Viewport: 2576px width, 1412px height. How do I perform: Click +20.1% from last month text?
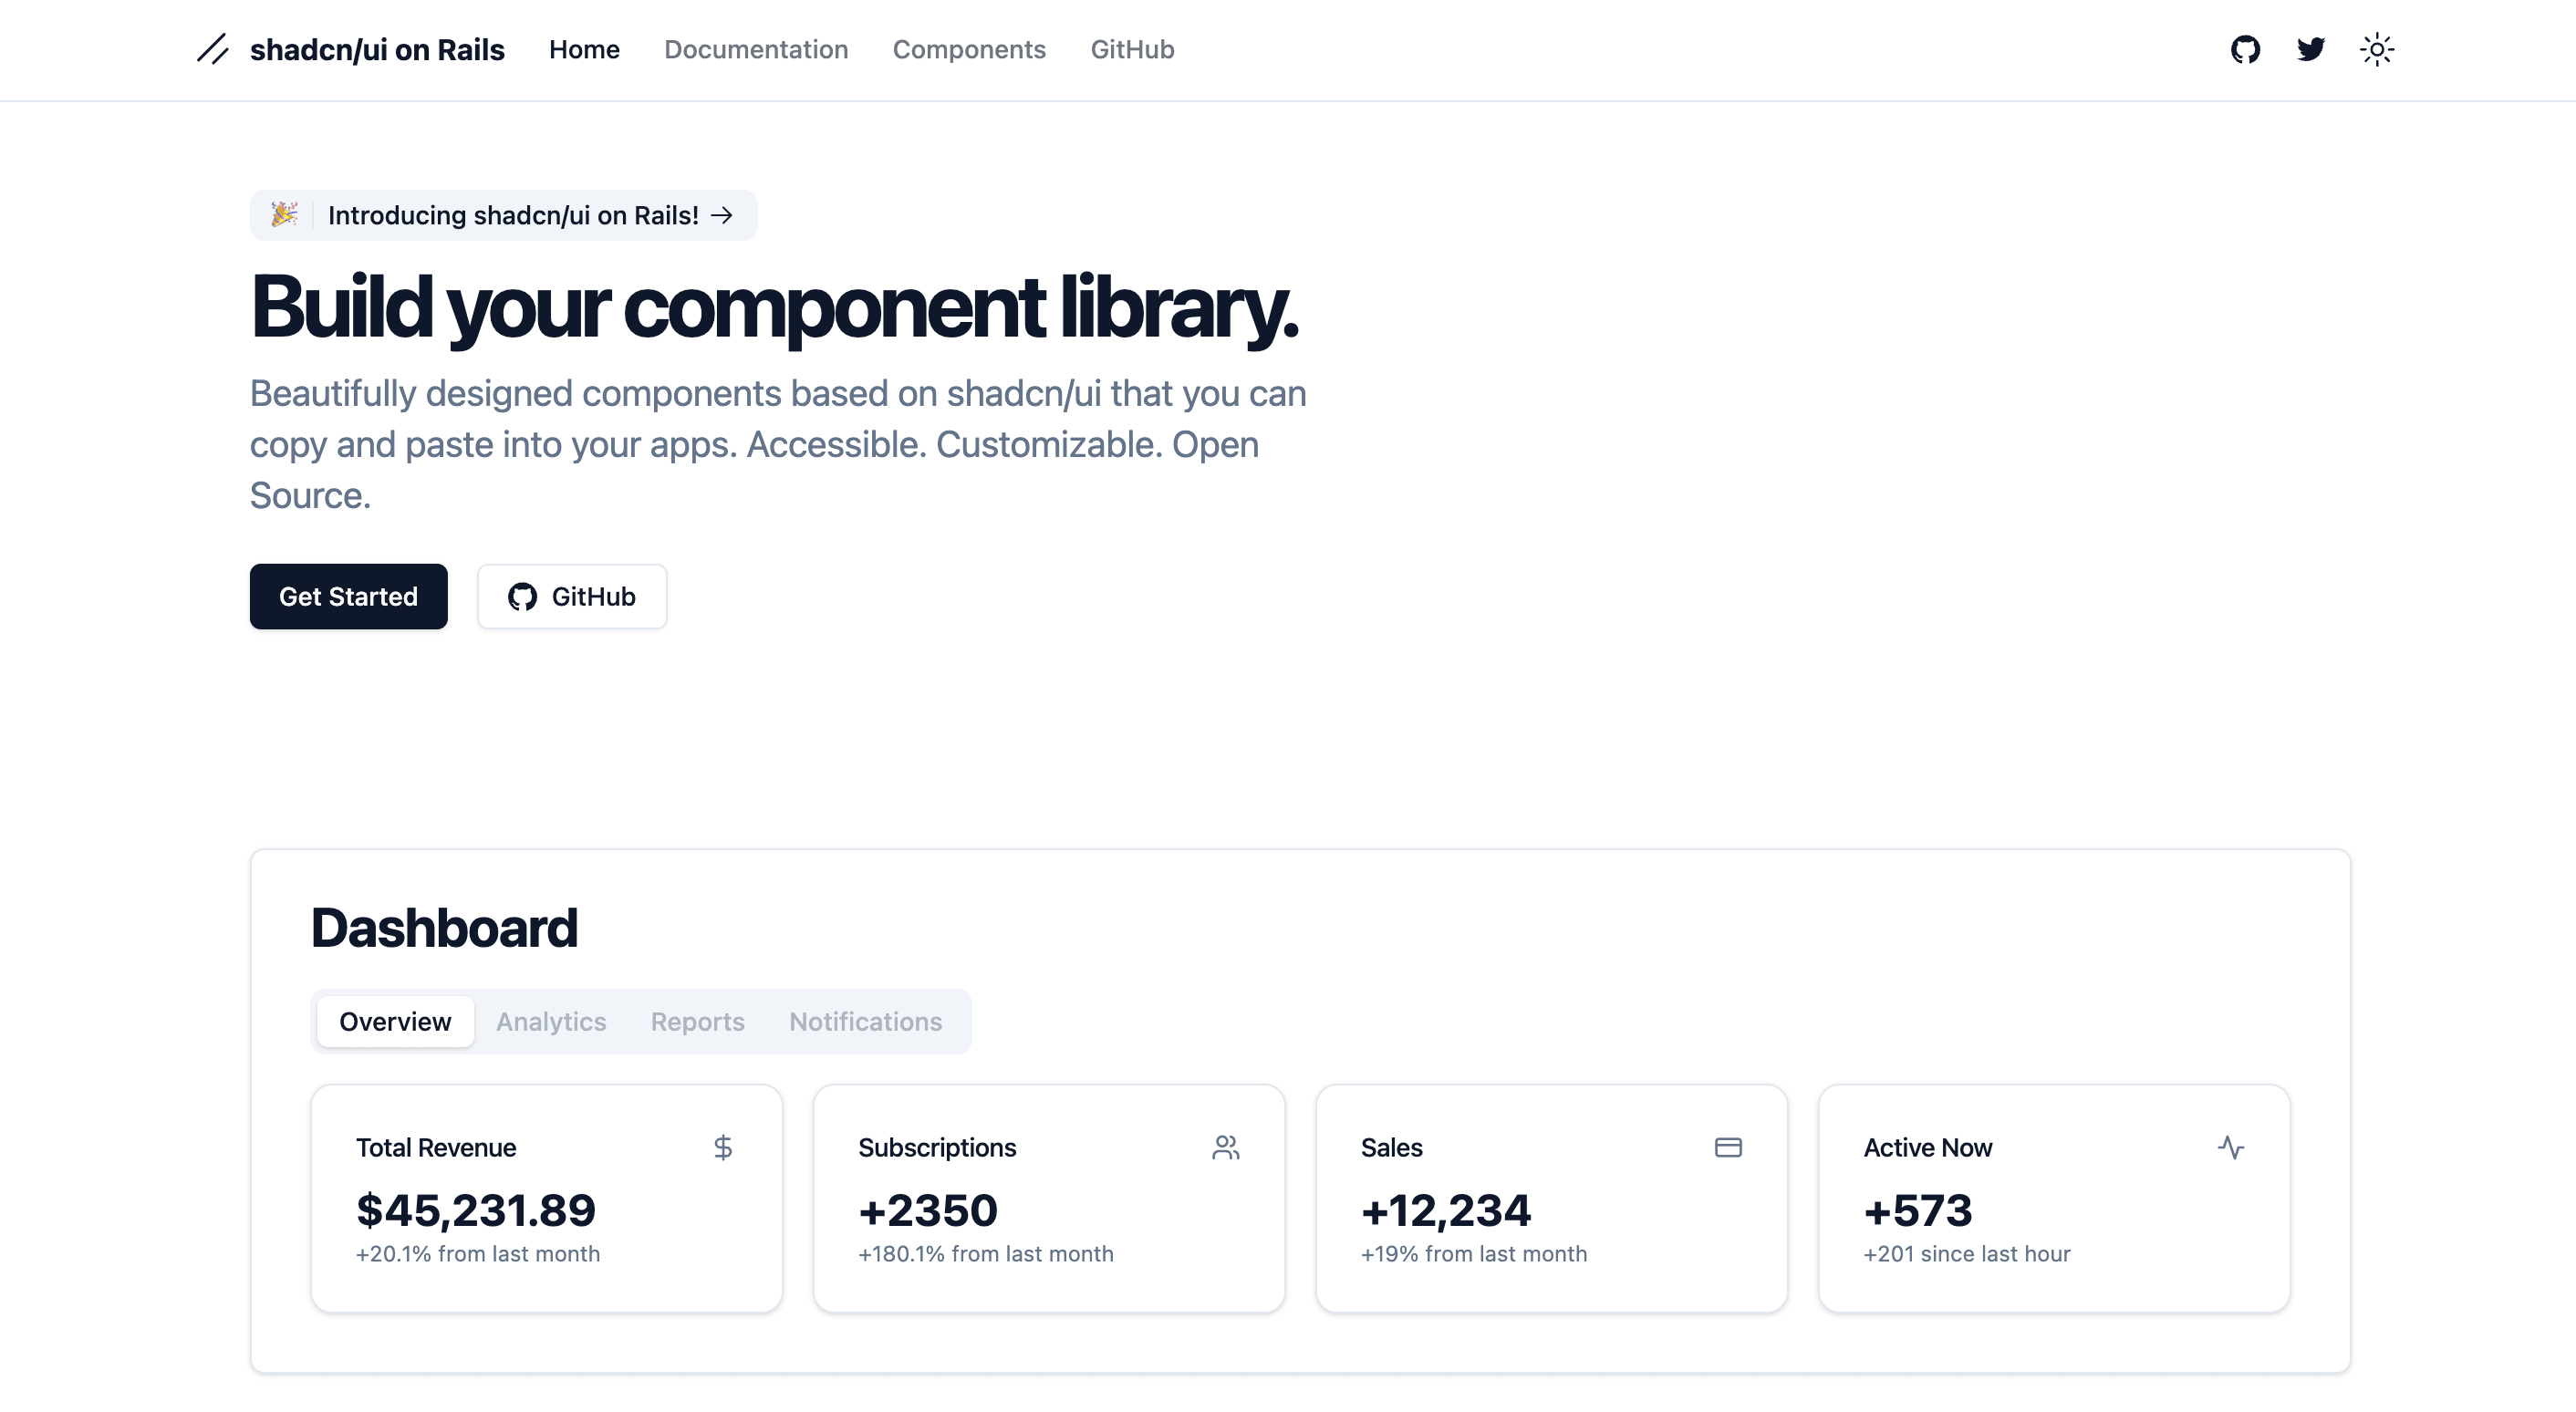[478, 1253]
